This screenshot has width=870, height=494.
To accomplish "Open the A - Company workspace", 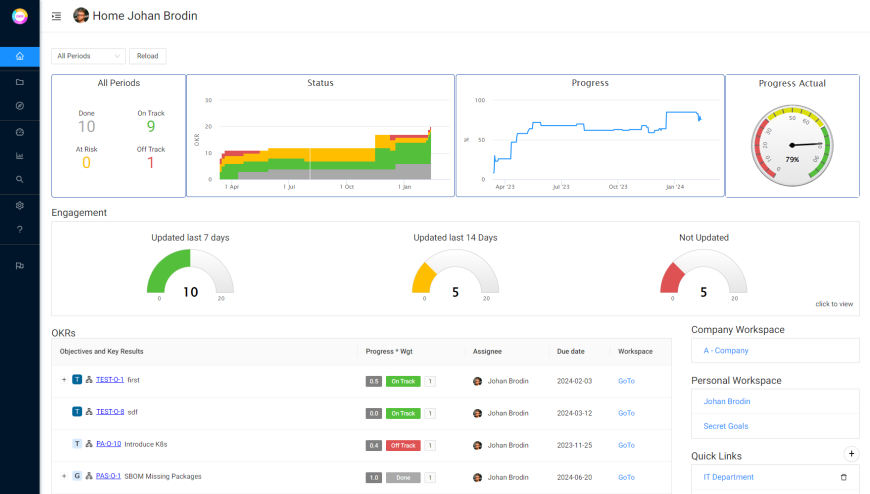I will 726,351.
